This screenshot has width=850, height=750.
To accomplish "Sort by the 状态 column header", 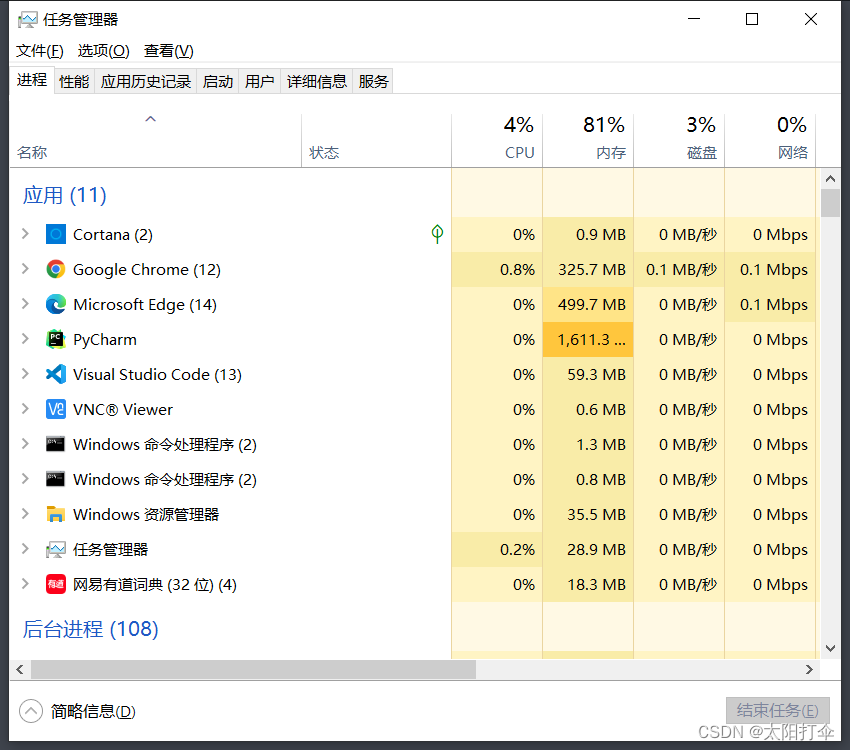I will click(x=376, y=140).
